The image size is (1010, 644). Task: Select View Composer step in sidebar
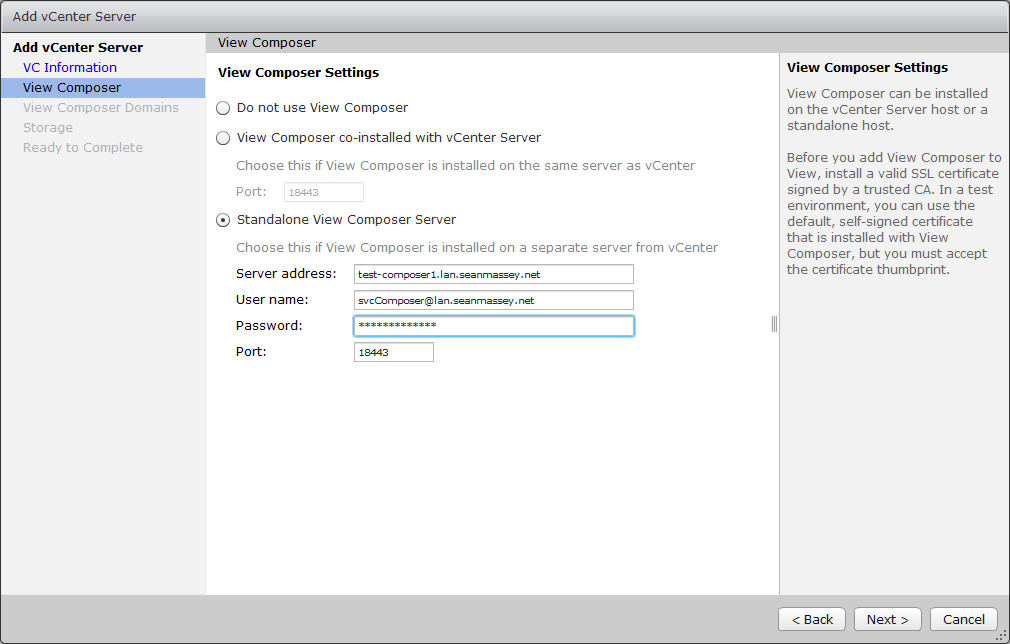pos(72,88)
